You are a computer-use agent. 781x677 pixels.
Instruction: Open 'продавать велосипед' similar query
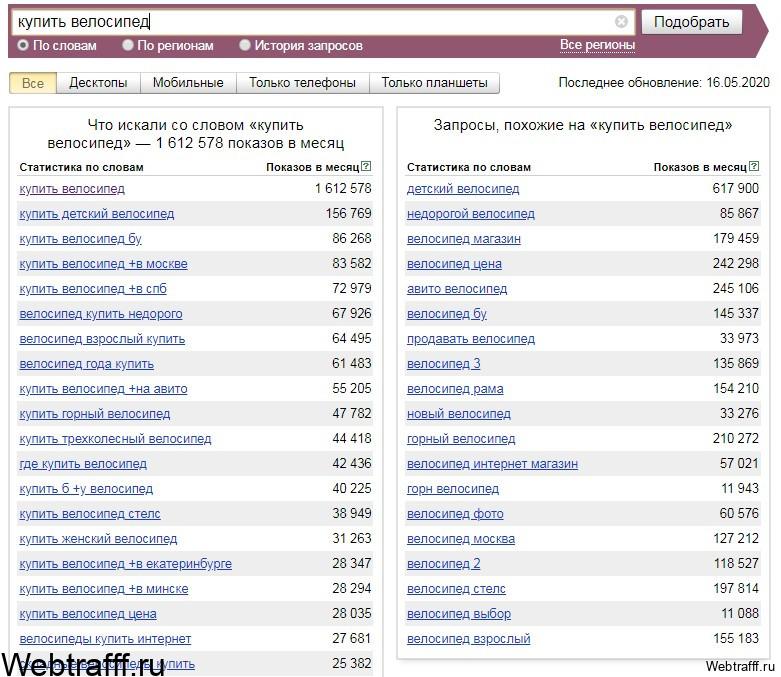pos(471,339)
